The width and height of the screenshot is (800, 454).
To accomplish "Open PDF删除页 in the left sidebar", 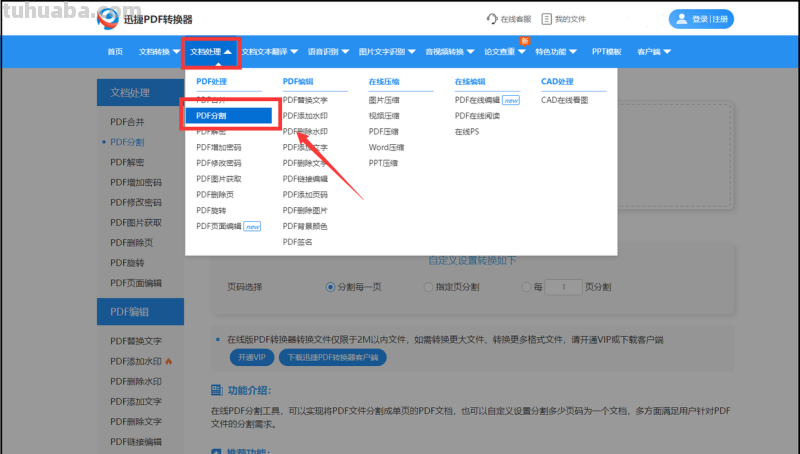I will (x=132, y=243).
